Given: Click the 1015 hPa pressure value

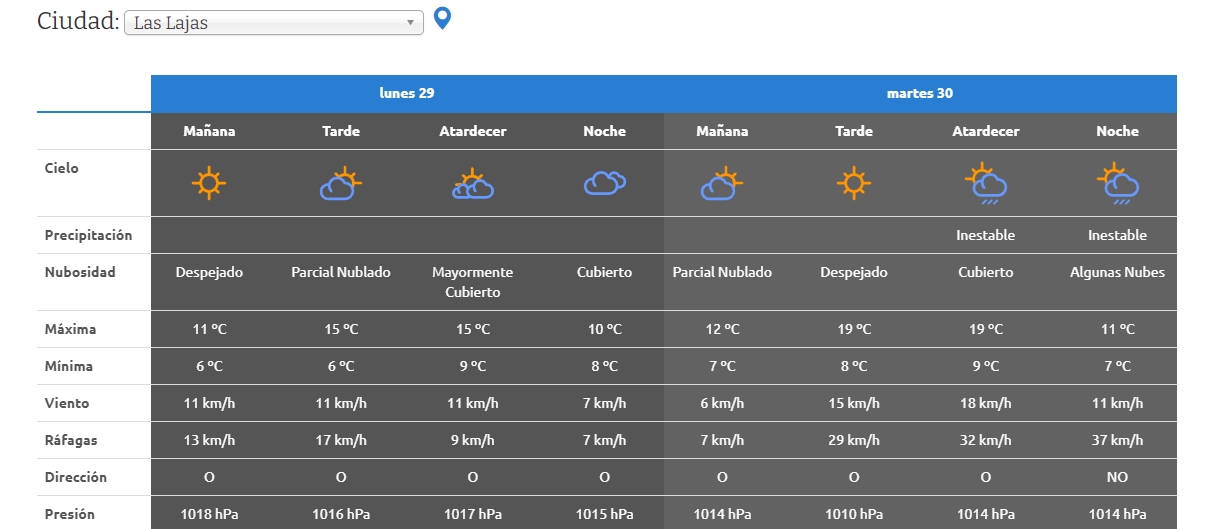Looking at the screenshot, I should [x=604, y=514].
